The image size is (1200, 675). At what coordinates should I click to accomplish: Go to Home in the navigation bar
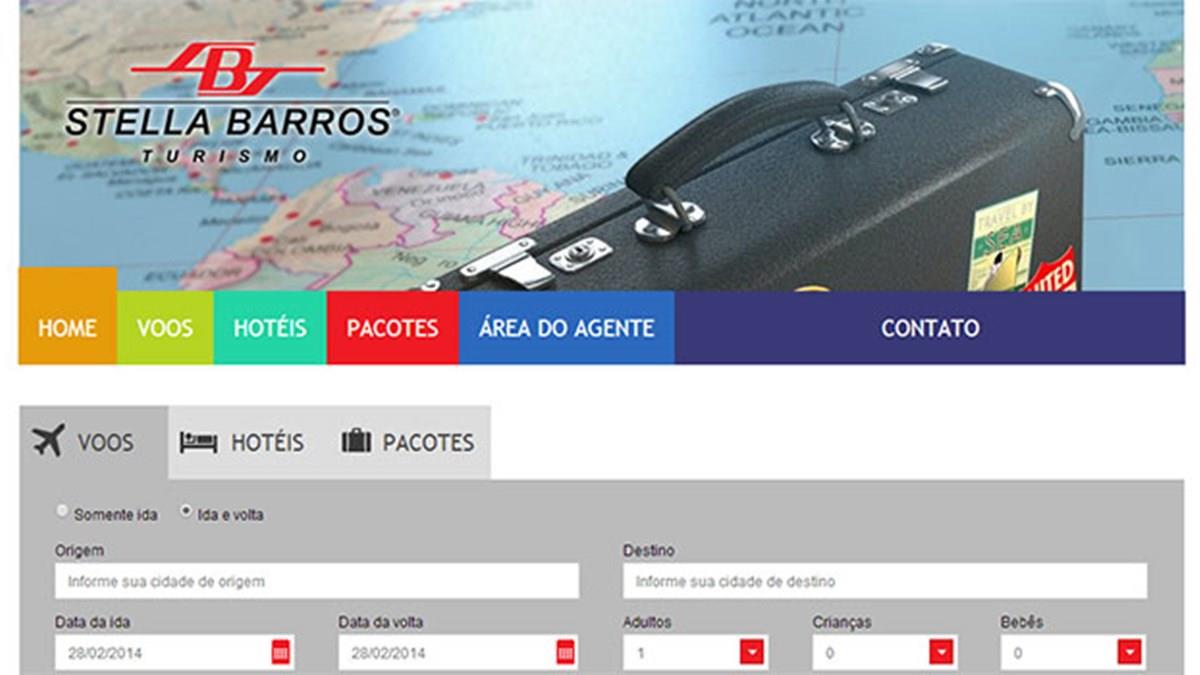coord(67,328)
